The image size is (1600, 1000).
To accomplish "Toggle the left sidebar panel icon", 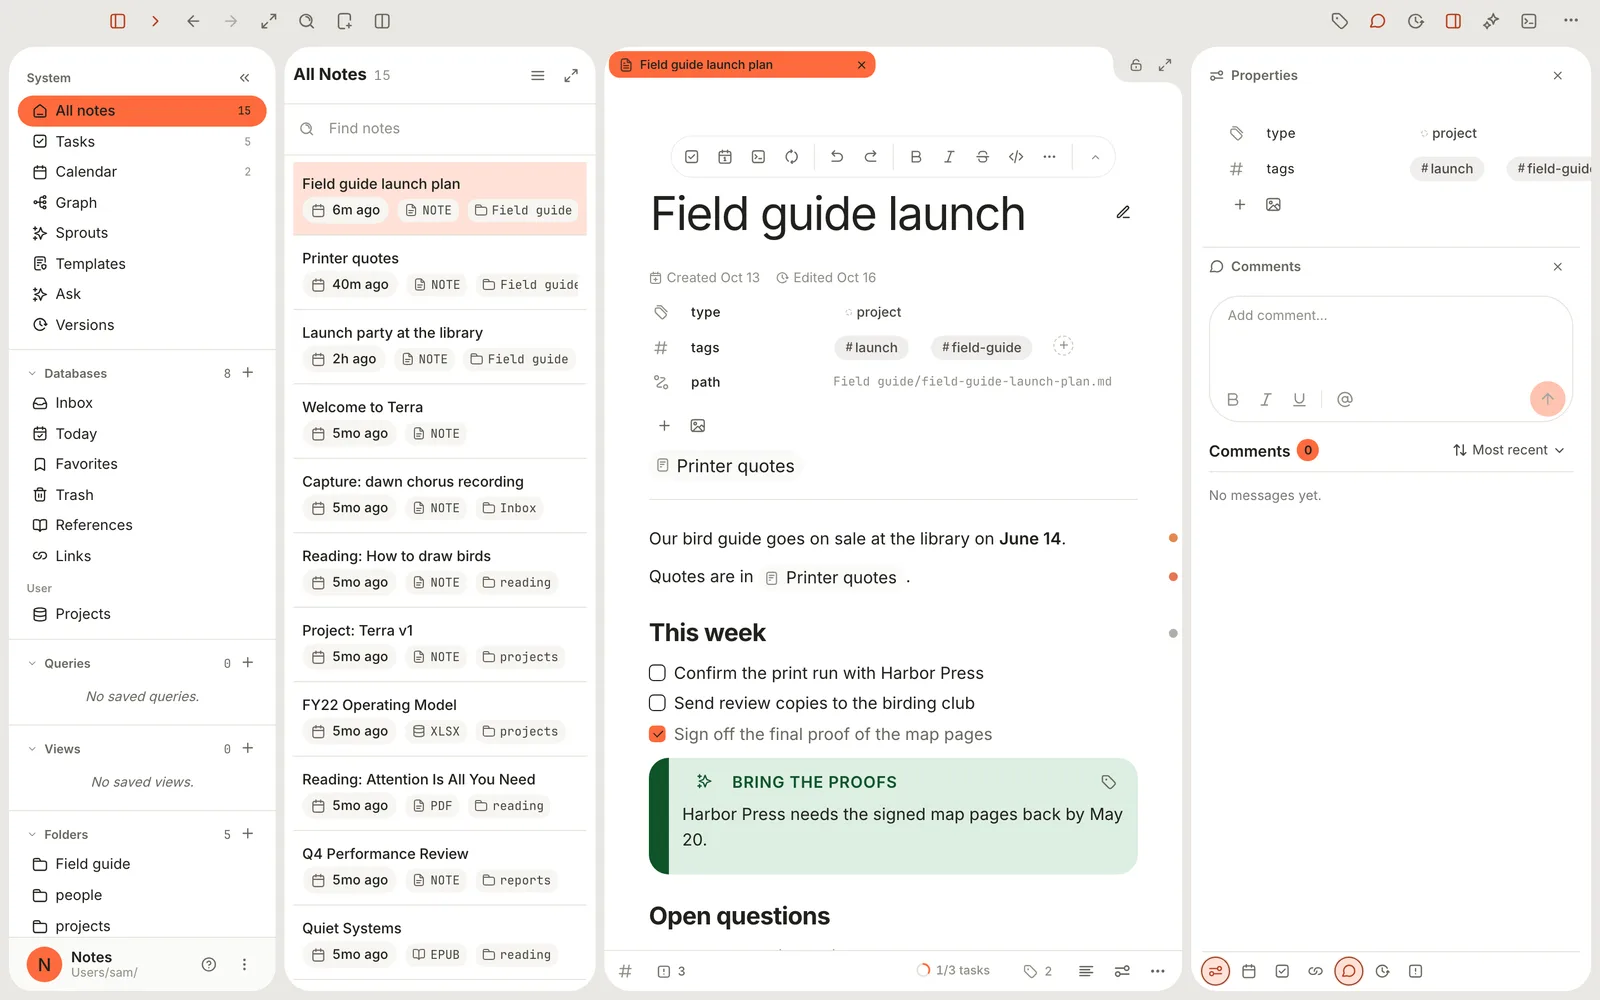I will click(x=118, y=21).
